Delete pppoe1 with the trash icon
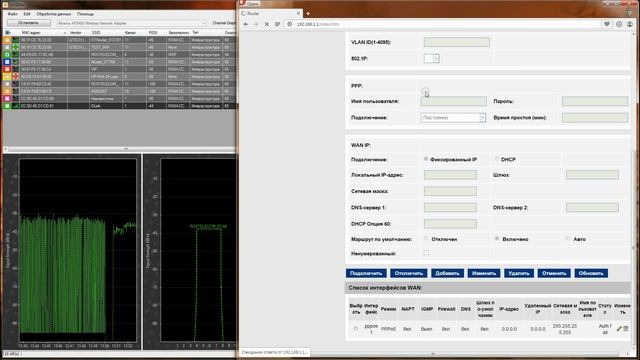This screenshot has width=640, height=360. 626,329
